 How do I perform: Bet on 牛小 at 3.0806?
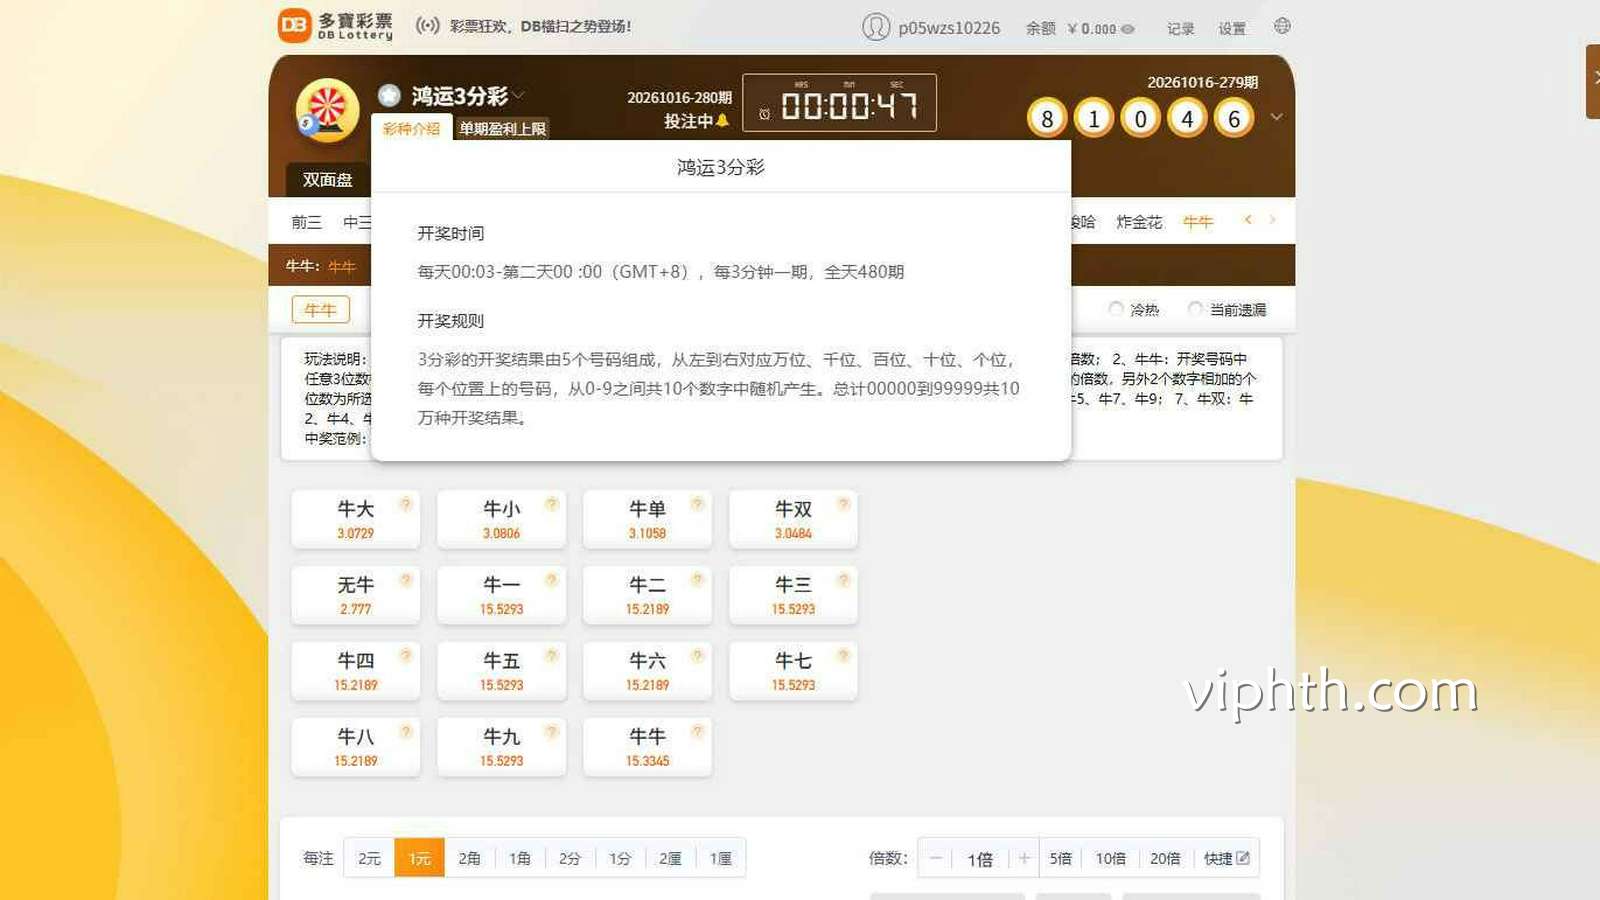(x=501, y=519)
